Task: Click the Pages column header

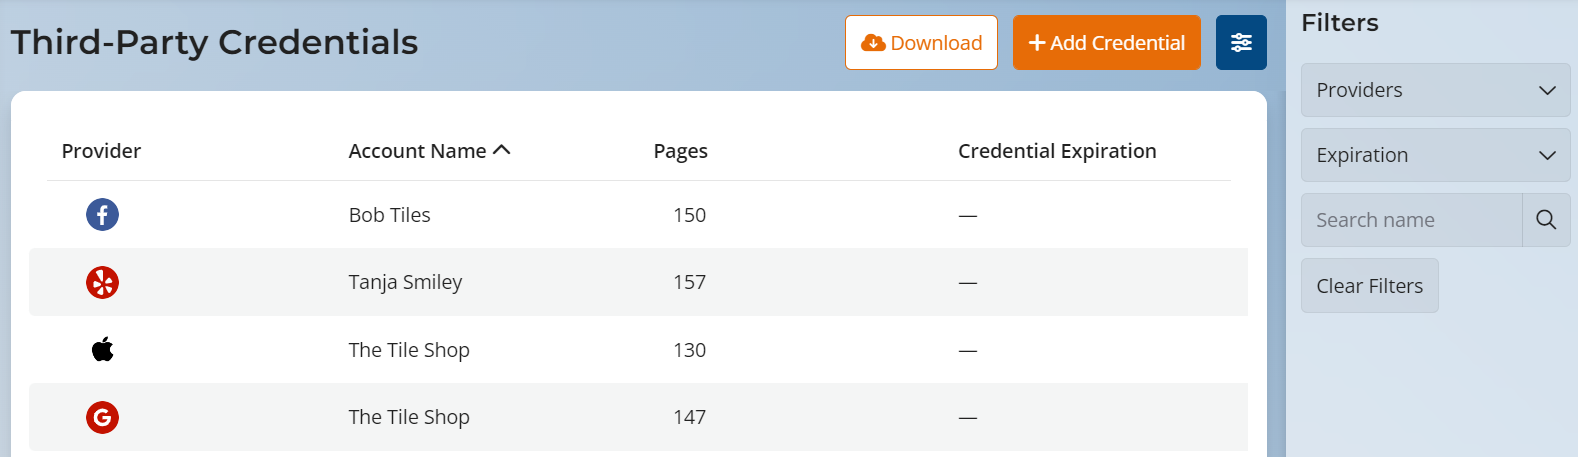Action: tap(680, 151)
